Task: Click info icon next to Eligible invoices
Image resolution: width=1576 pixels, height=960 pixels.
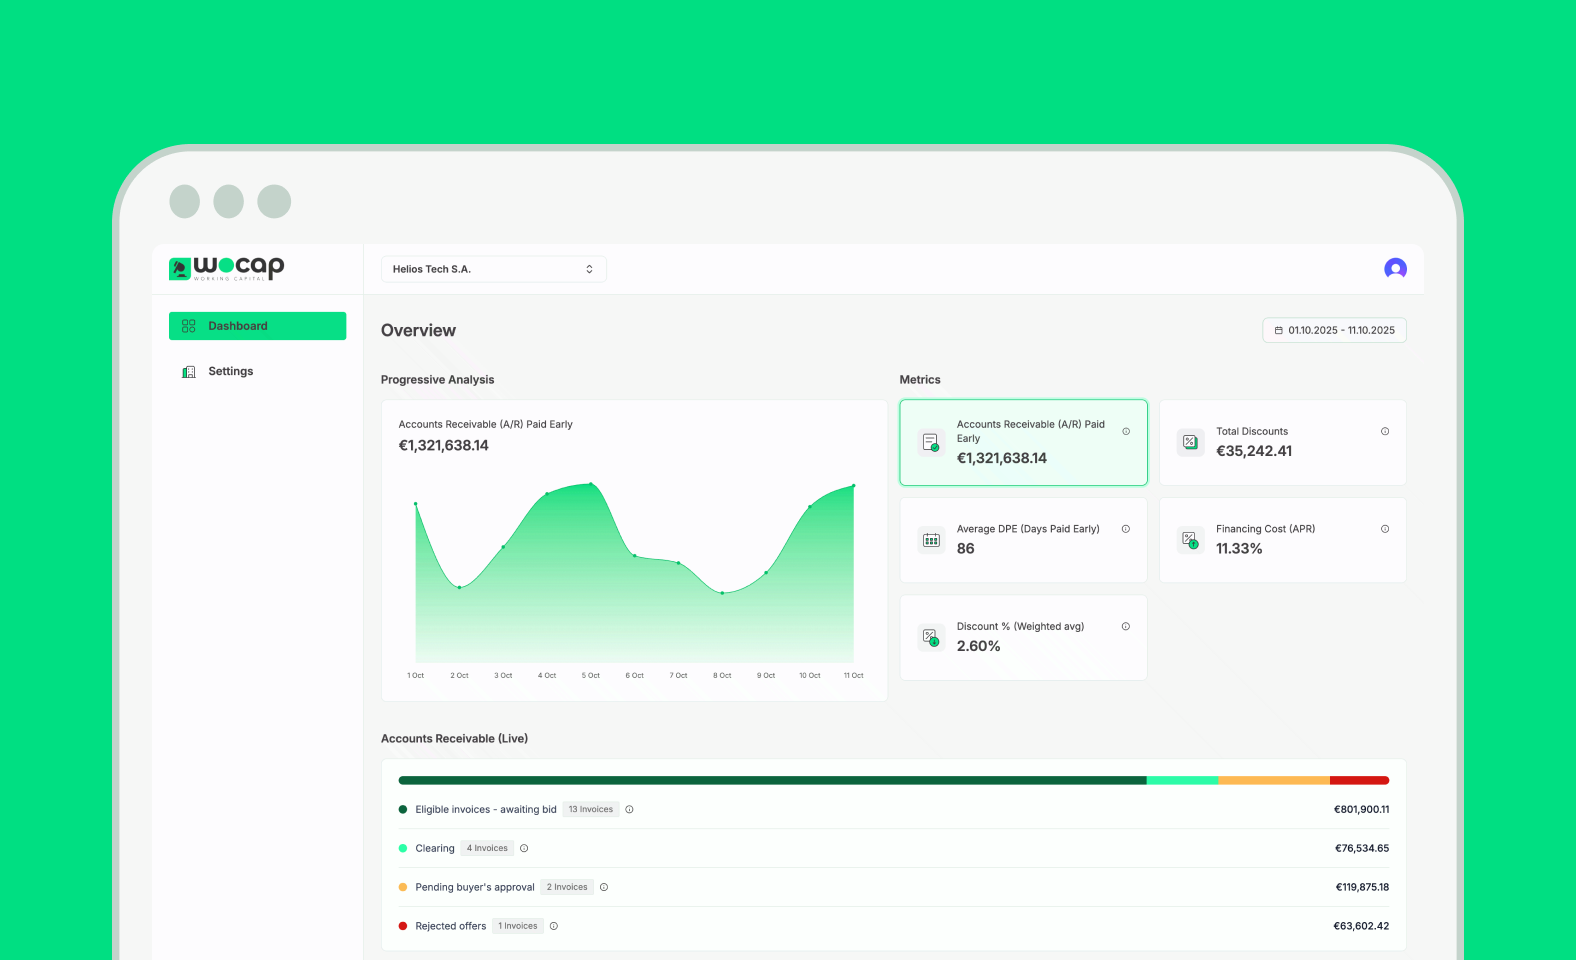Action: coord(629,809)
